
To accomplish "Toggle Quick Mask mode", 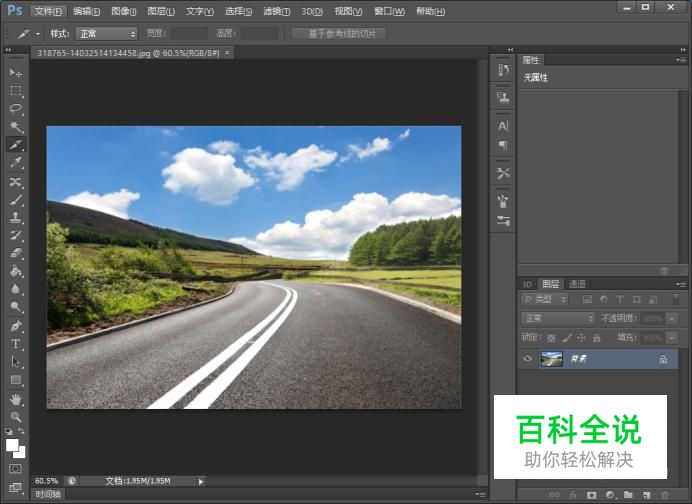I will pos(15,469).
